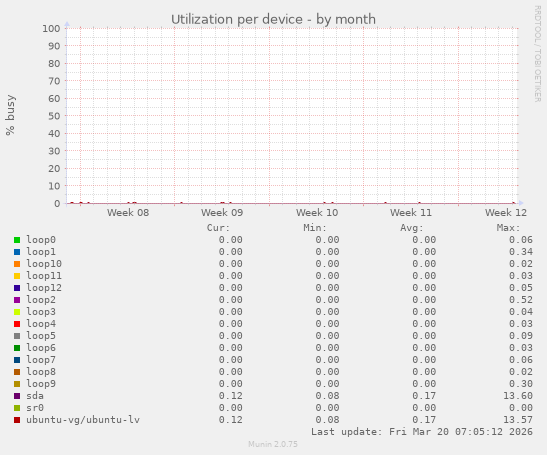Viewport: 547px width, 455px height.
Task: Click the 100 y-axis tick label
Action: 51,28
